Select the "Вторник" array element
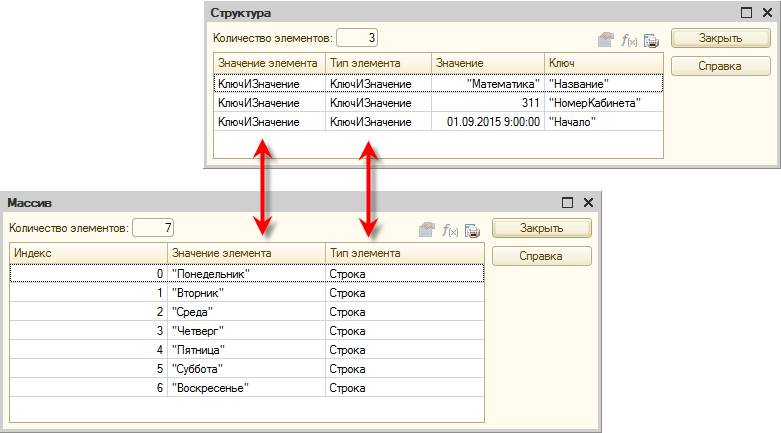Image resolution: width=781 pixels, height=433 pixels. coord(246,292)
